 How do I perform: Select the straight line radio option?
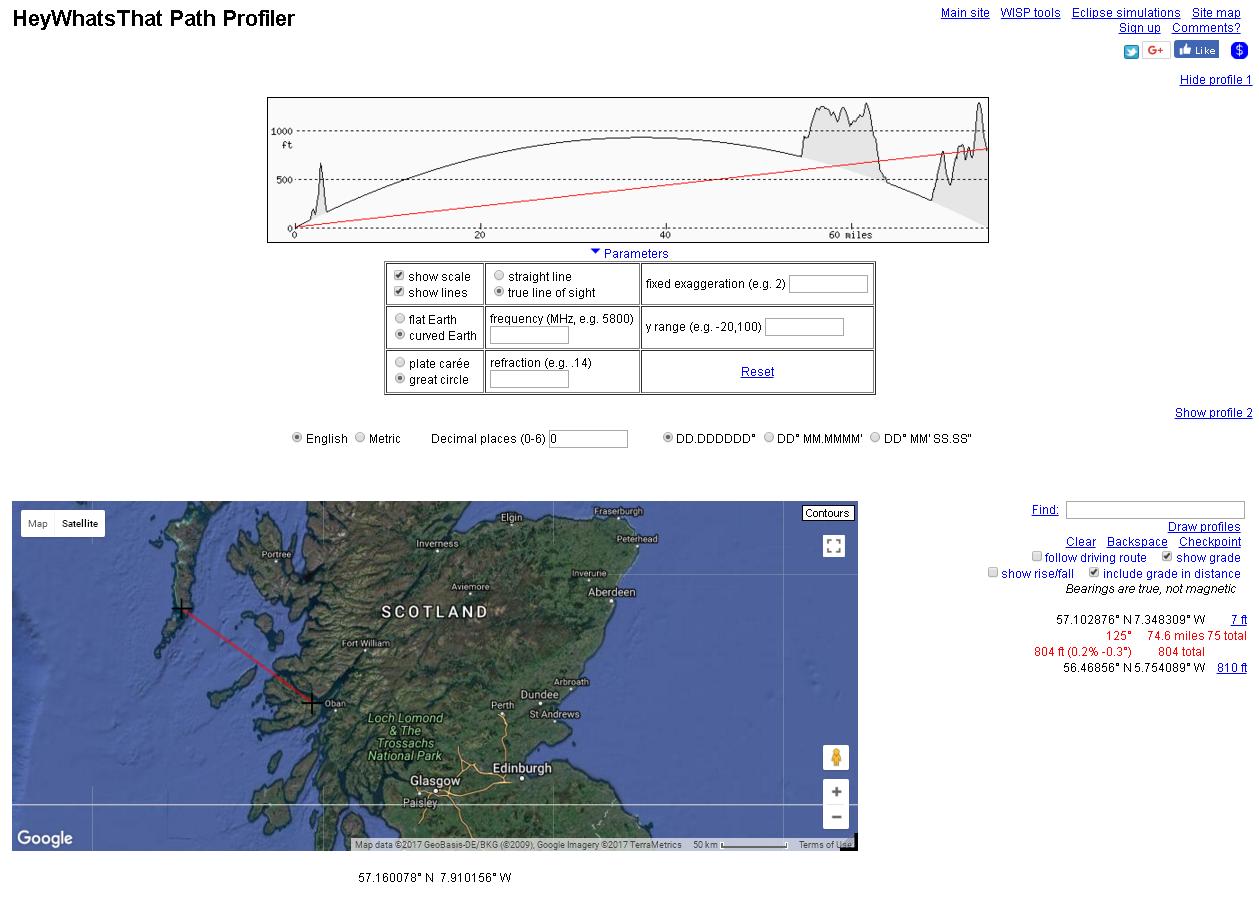(x=499, y=276)
